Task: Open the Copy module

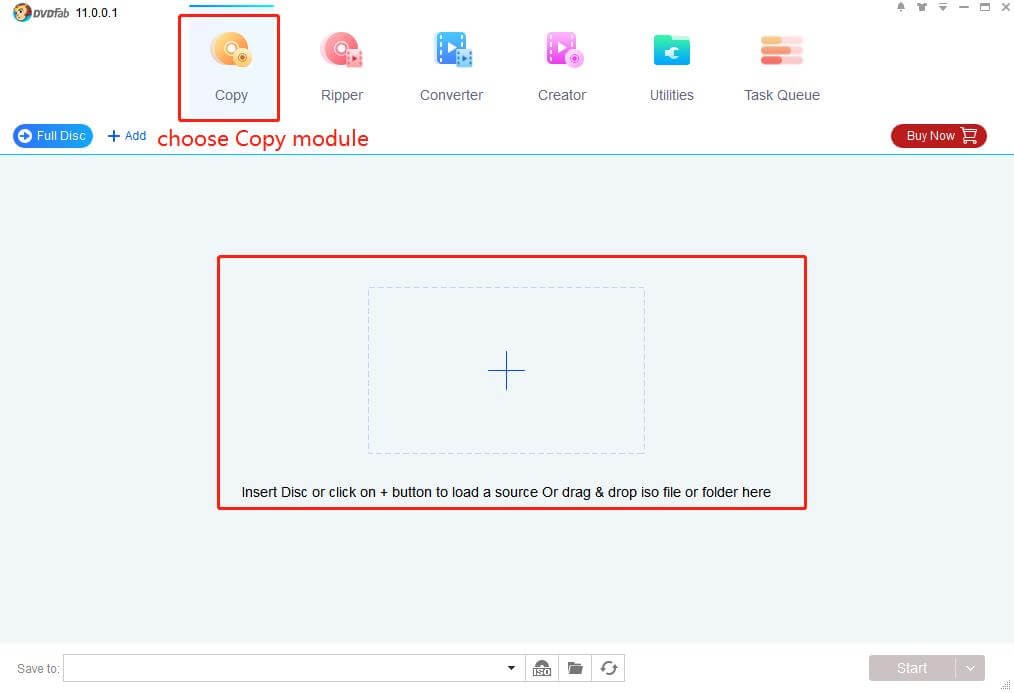Action: 230,66
